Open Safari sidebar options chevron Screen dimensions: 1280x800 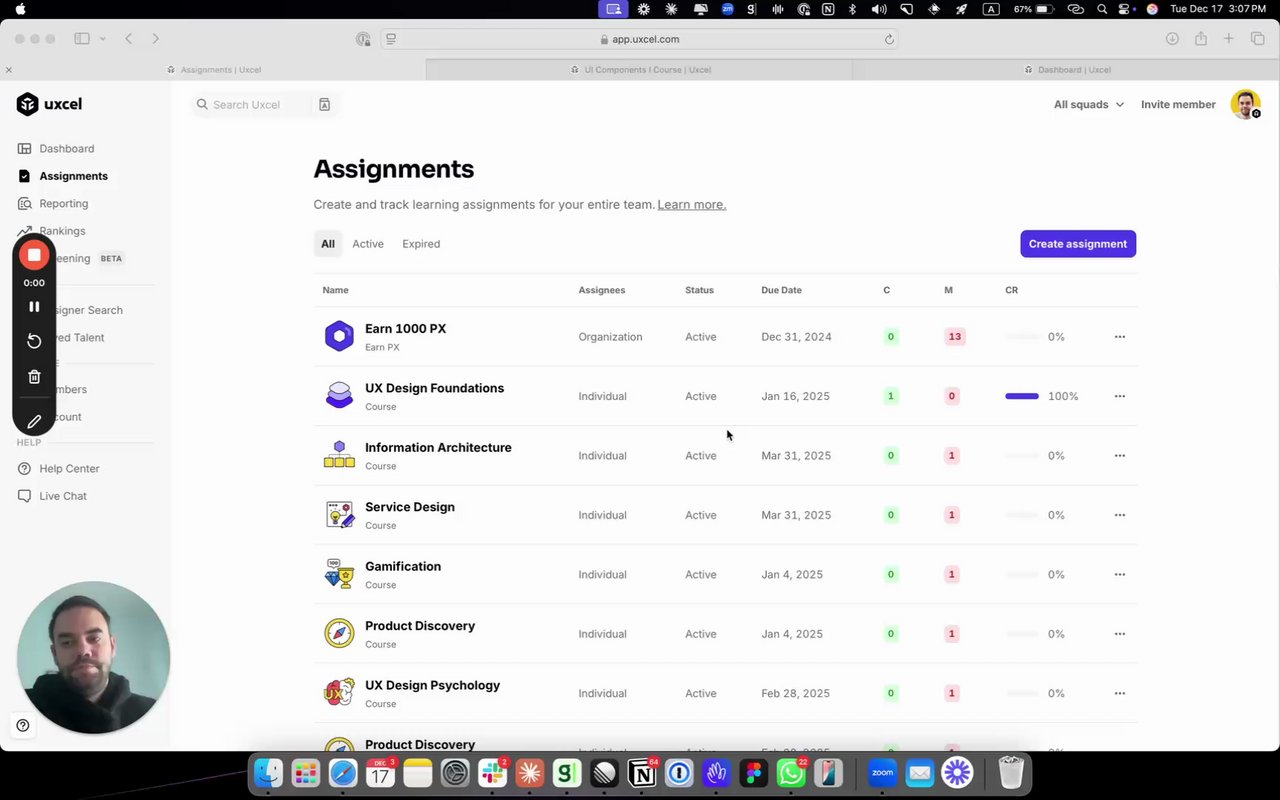102,39
